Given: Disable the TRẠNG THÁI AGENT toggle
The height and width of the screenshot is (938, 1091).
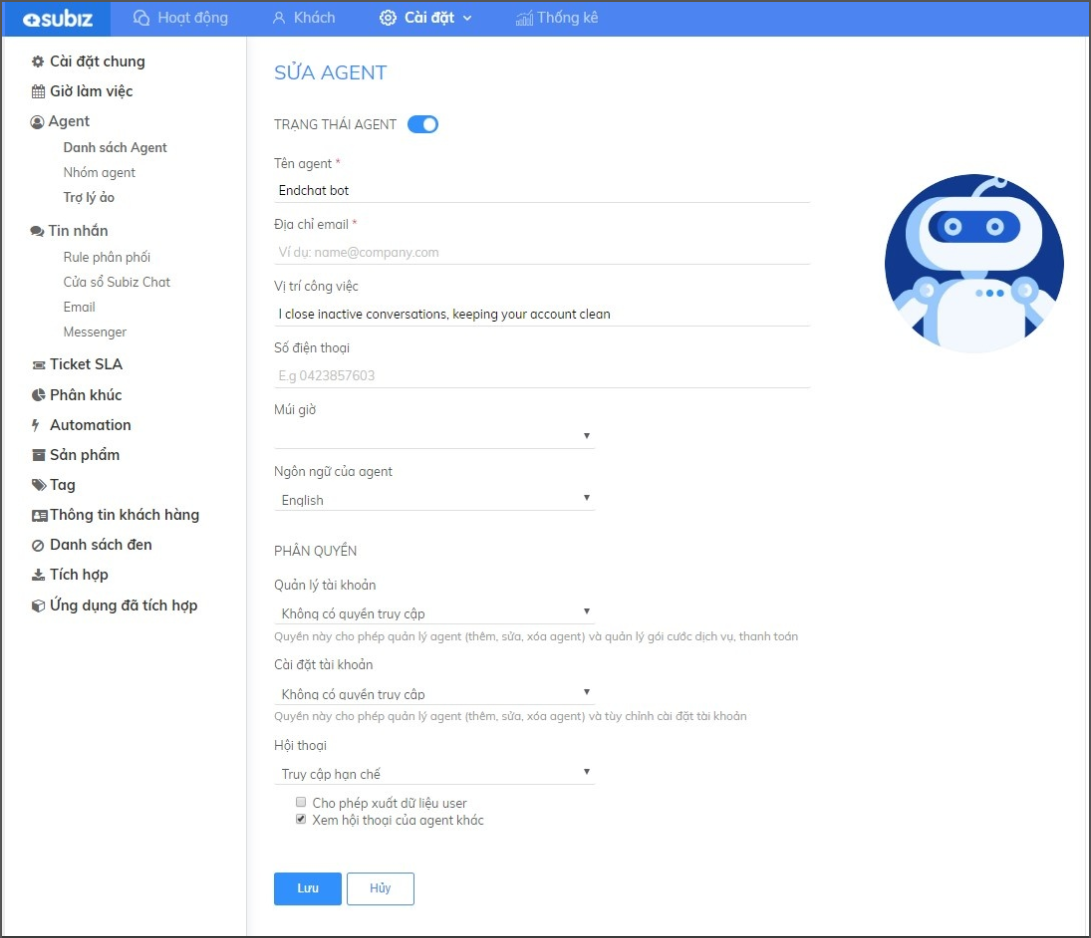Looking at the screenshot, I should pos(422,123).
